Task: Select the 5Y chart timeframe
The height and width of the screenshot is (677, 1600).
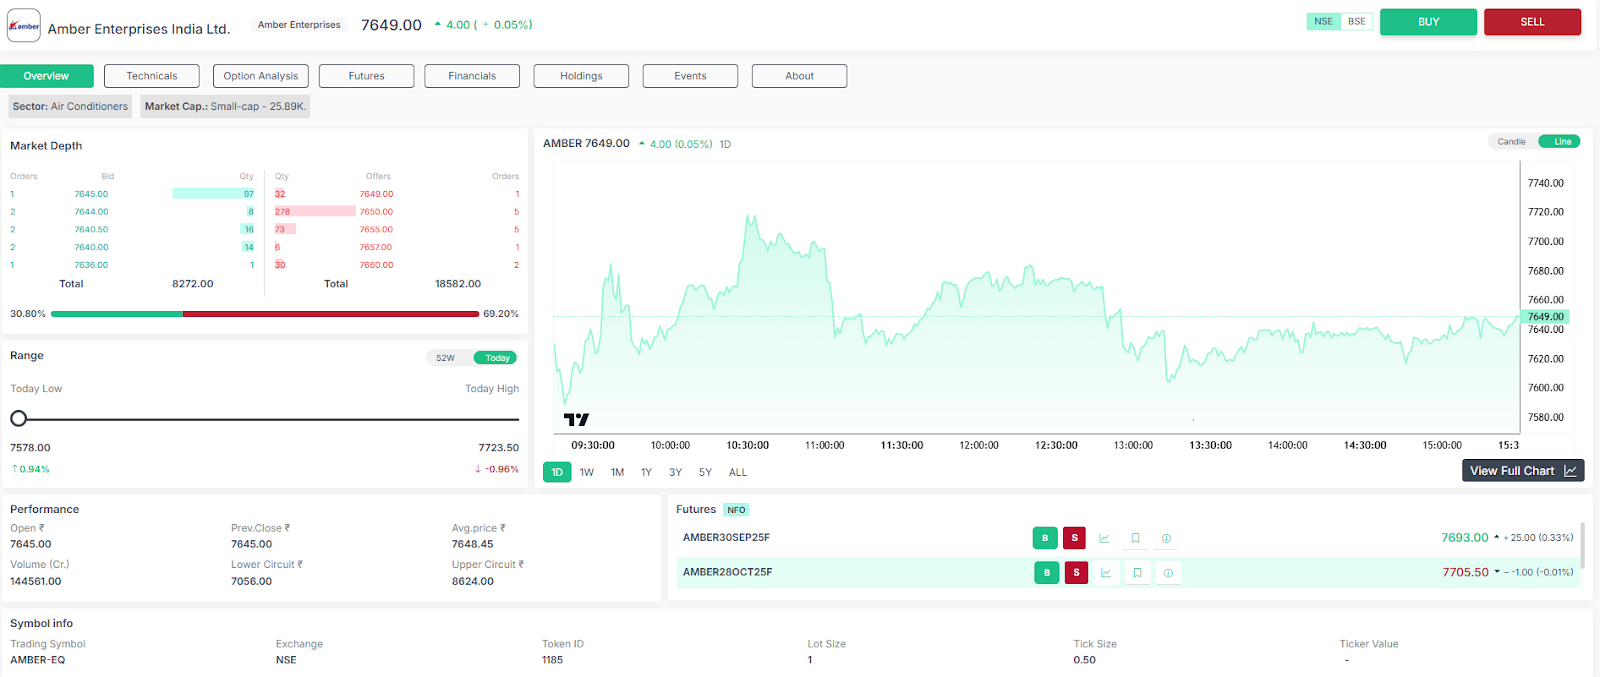Action: tap(705, 472)
